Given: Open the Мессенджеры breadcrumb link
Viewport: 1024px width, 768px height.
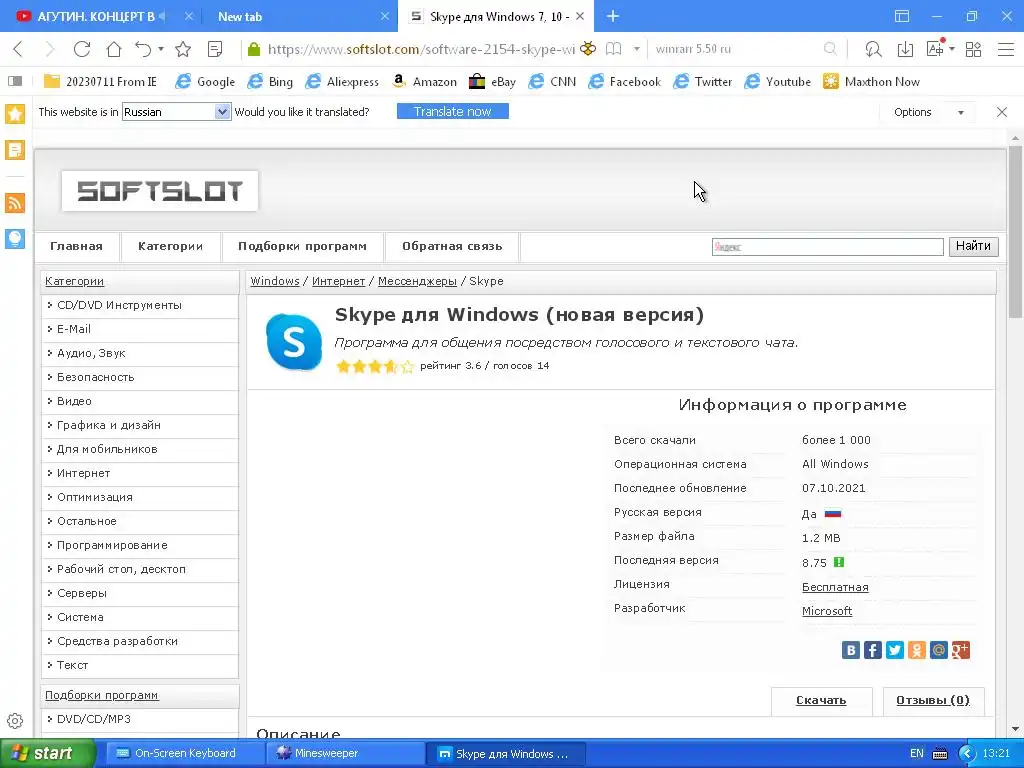Looking at the screenshot, I should click(x=417, y=281).
